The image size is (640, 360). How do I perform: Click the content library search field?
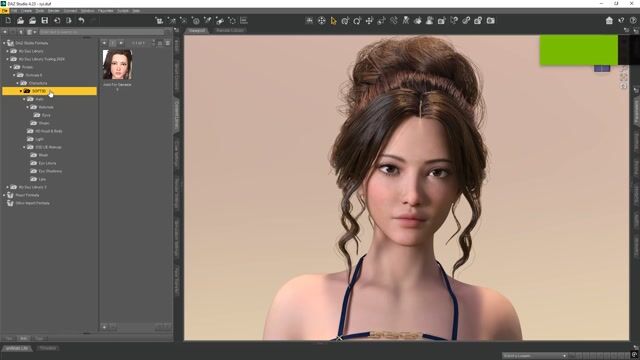pos(102,32)
